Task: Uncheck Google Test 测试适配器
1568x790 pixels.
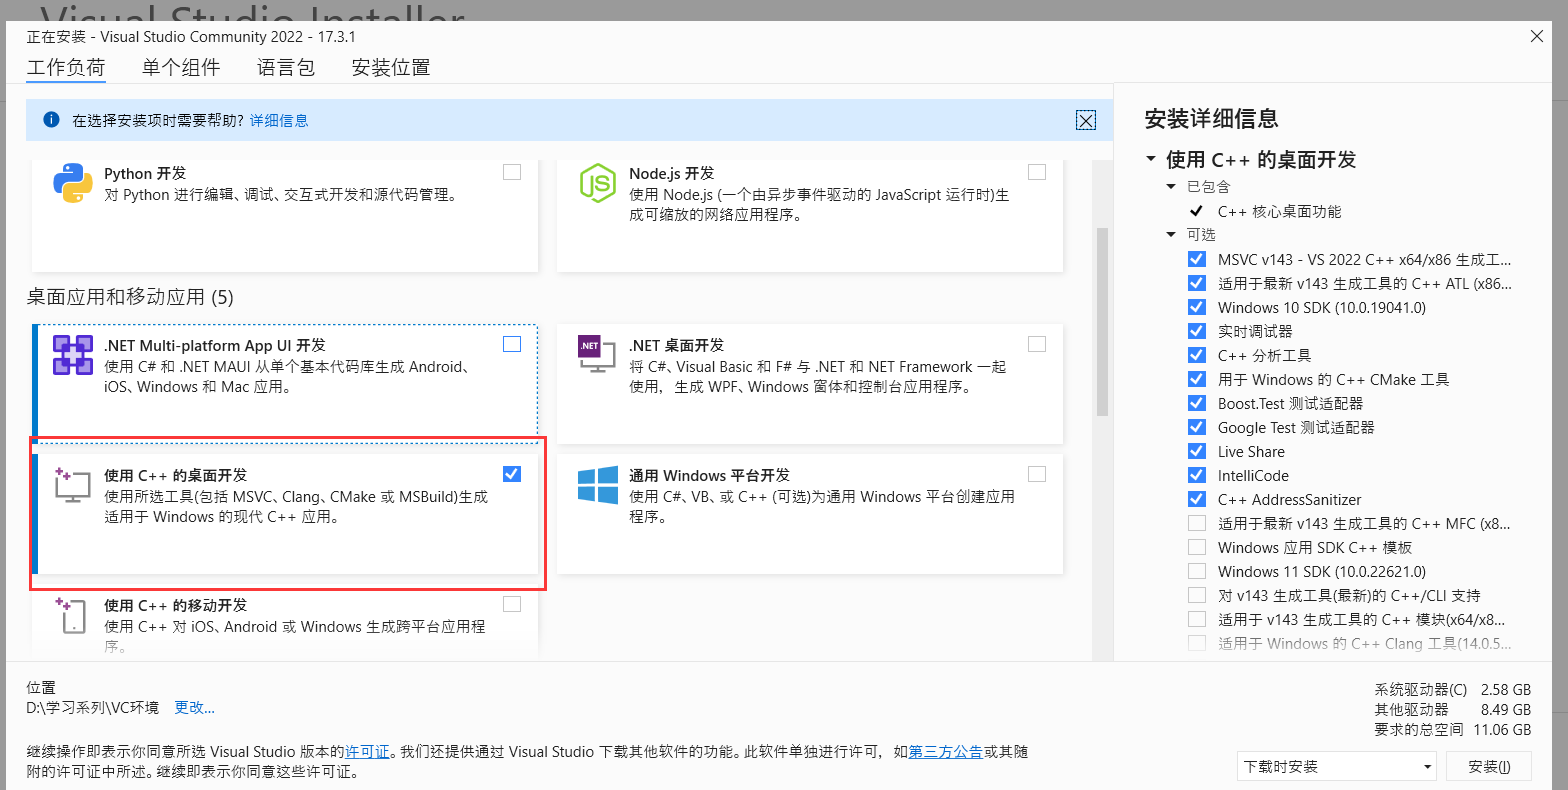Action: (1197, 427)
